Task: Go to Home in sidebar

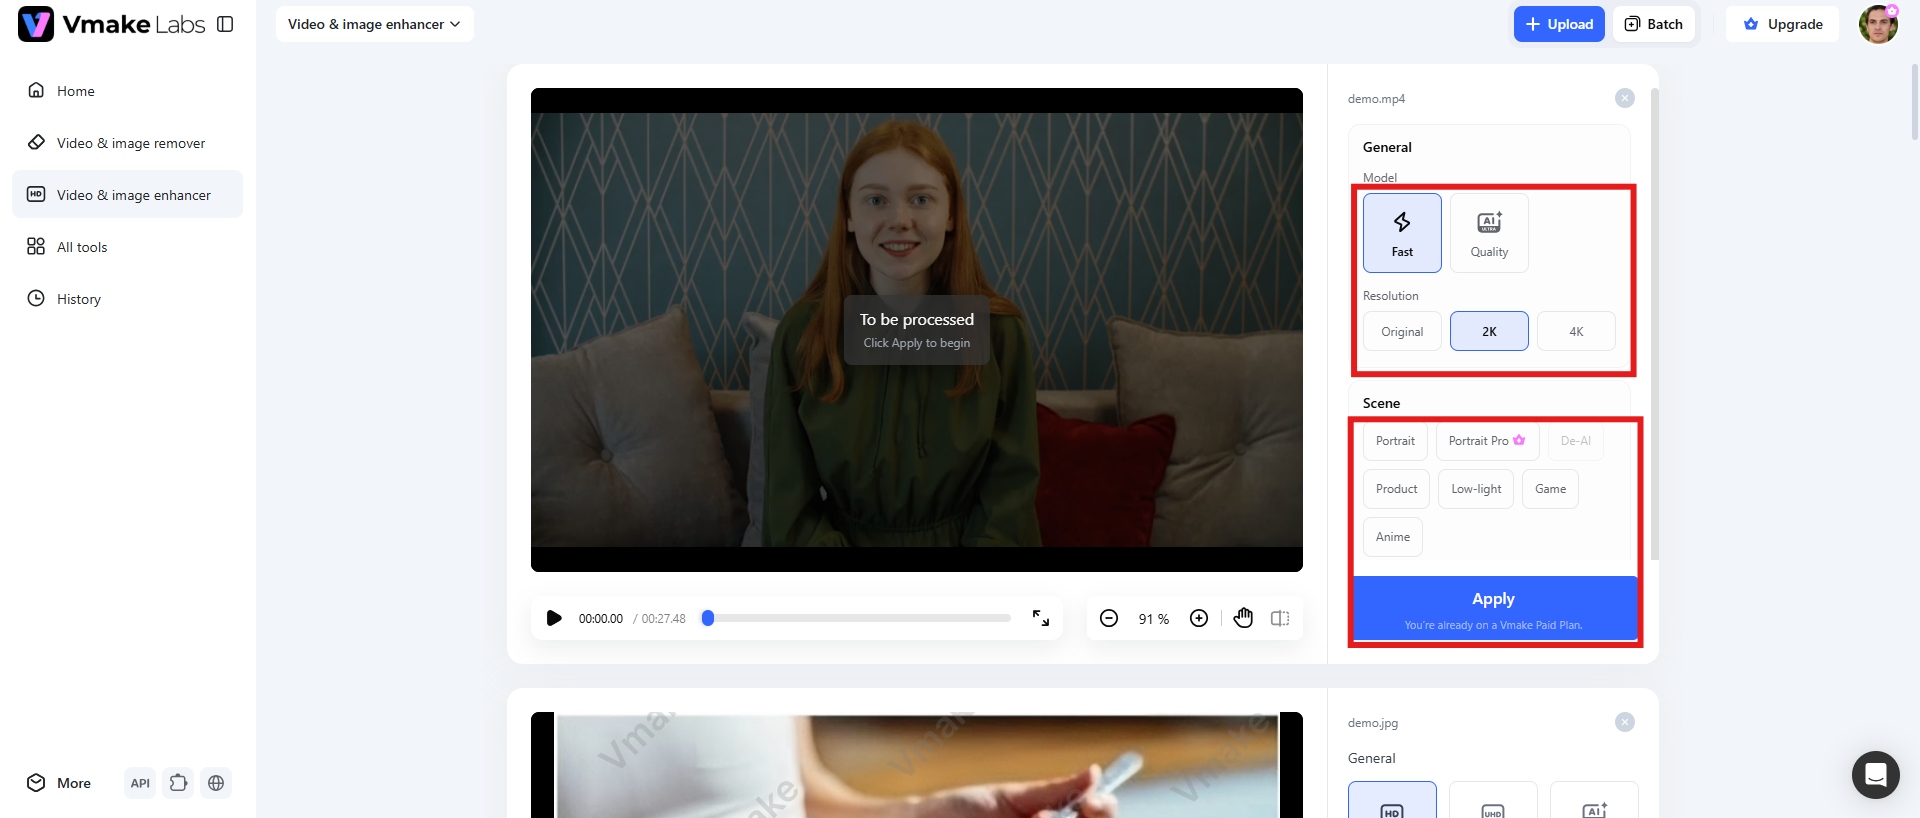Action: (x=127, y=90)
